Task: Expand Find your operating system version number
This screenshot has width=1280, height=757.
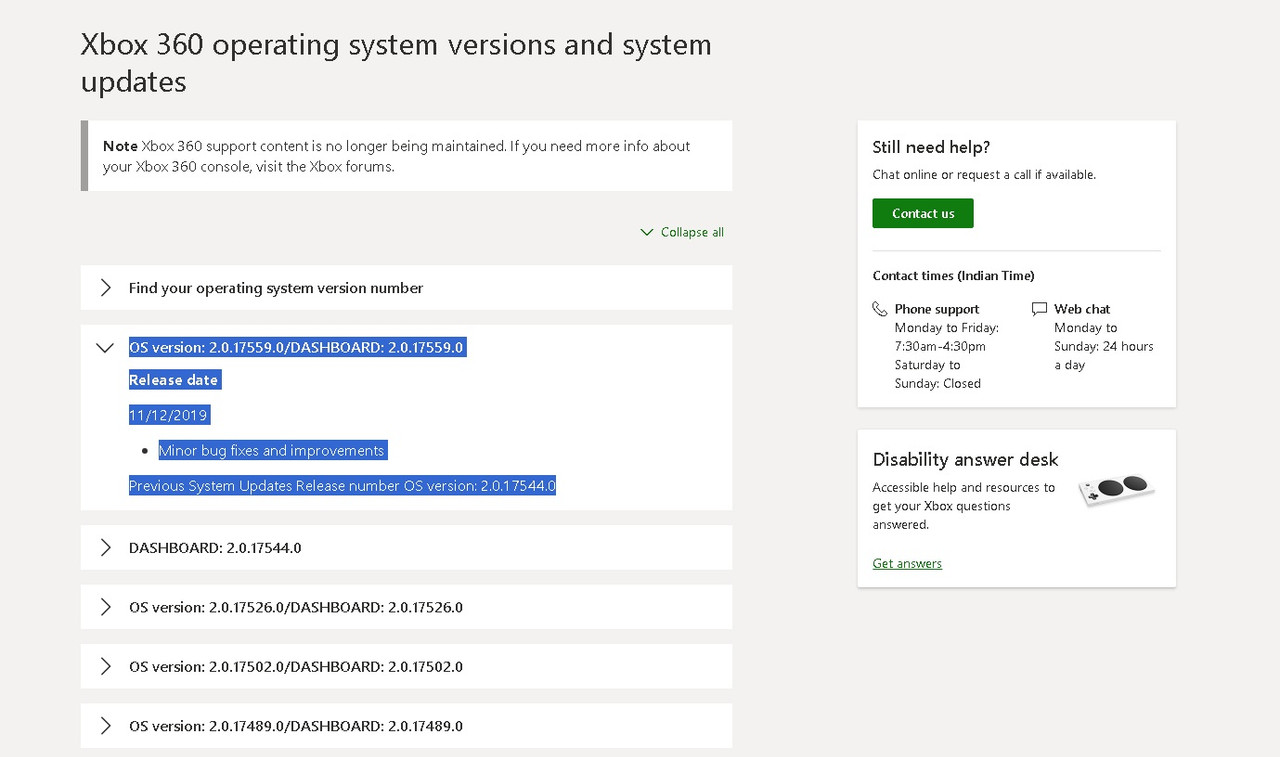Action: [x=406, y=288]
